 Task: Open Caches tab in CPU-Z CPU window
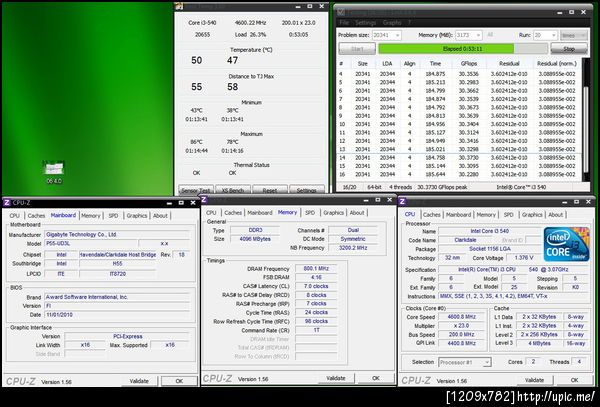click(432, 215)
